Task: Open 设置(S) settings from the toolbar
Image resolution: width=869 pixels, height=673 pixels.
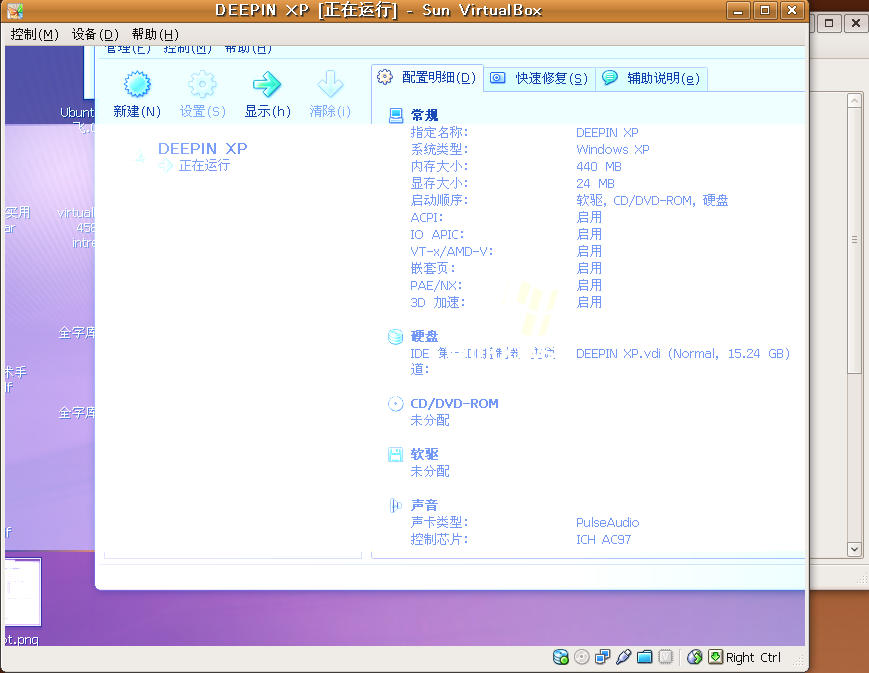Action: coord(202,94)
